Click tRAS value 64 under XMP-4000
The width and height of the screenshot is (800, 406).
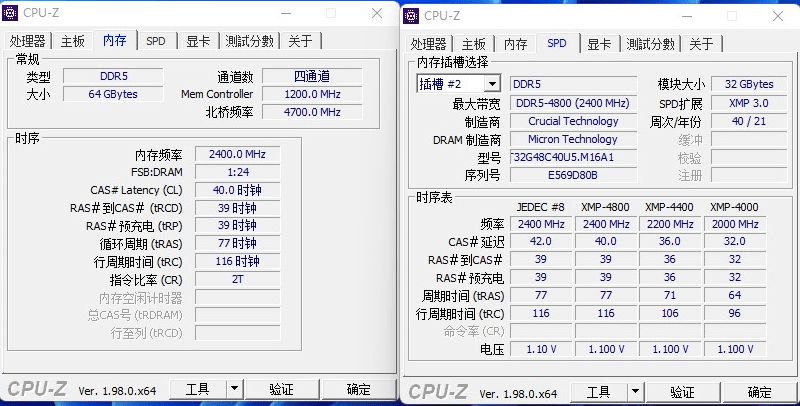[735, 295]
